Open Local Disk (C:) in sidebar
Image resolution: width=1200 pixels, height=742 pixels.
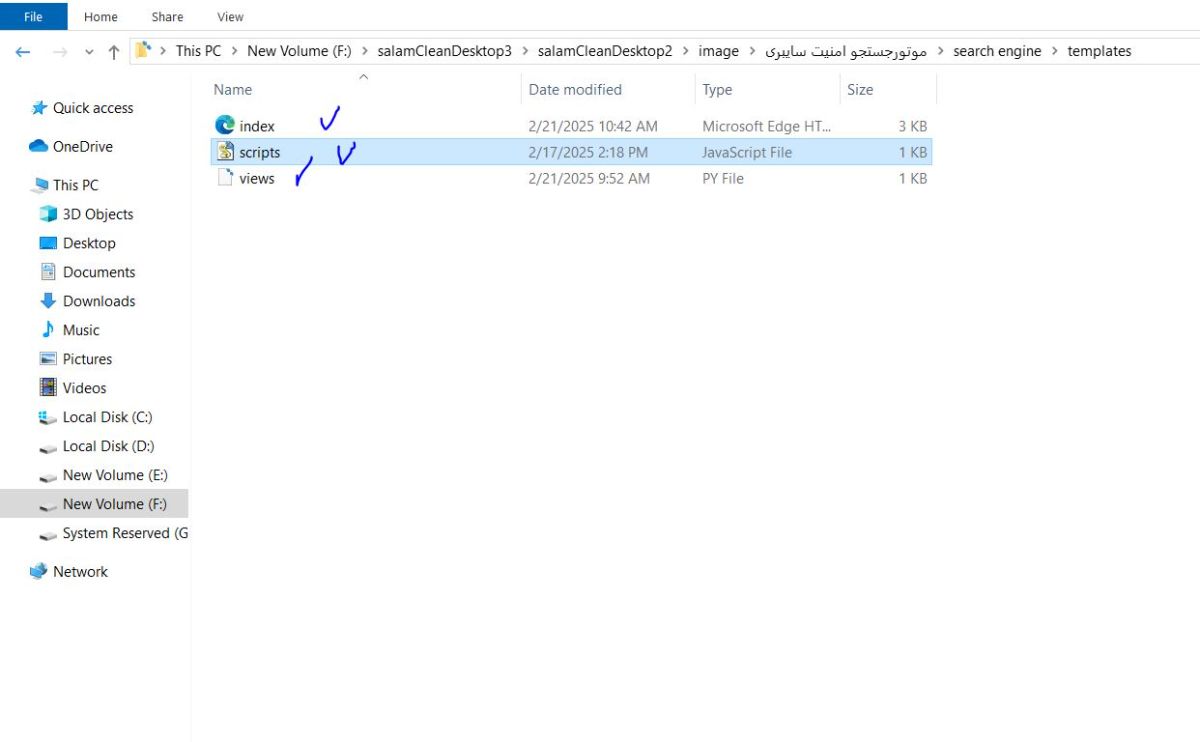tap(107, 417)
